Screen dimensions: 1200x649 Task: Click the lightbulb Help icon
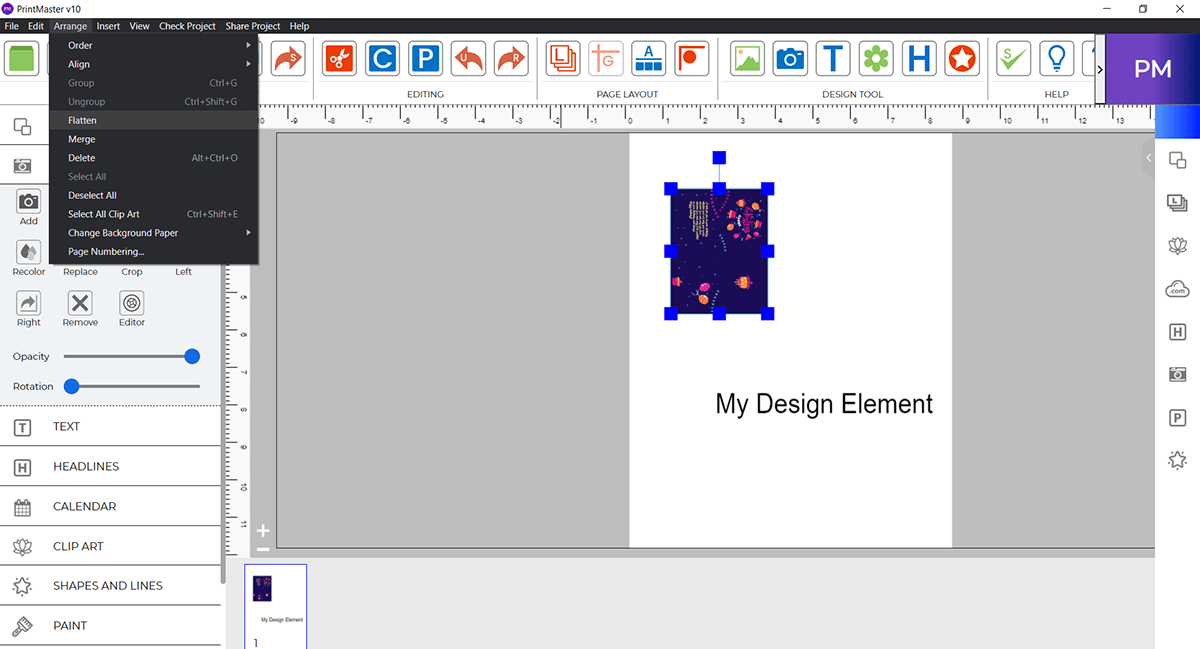click(x=1056, y=58)
